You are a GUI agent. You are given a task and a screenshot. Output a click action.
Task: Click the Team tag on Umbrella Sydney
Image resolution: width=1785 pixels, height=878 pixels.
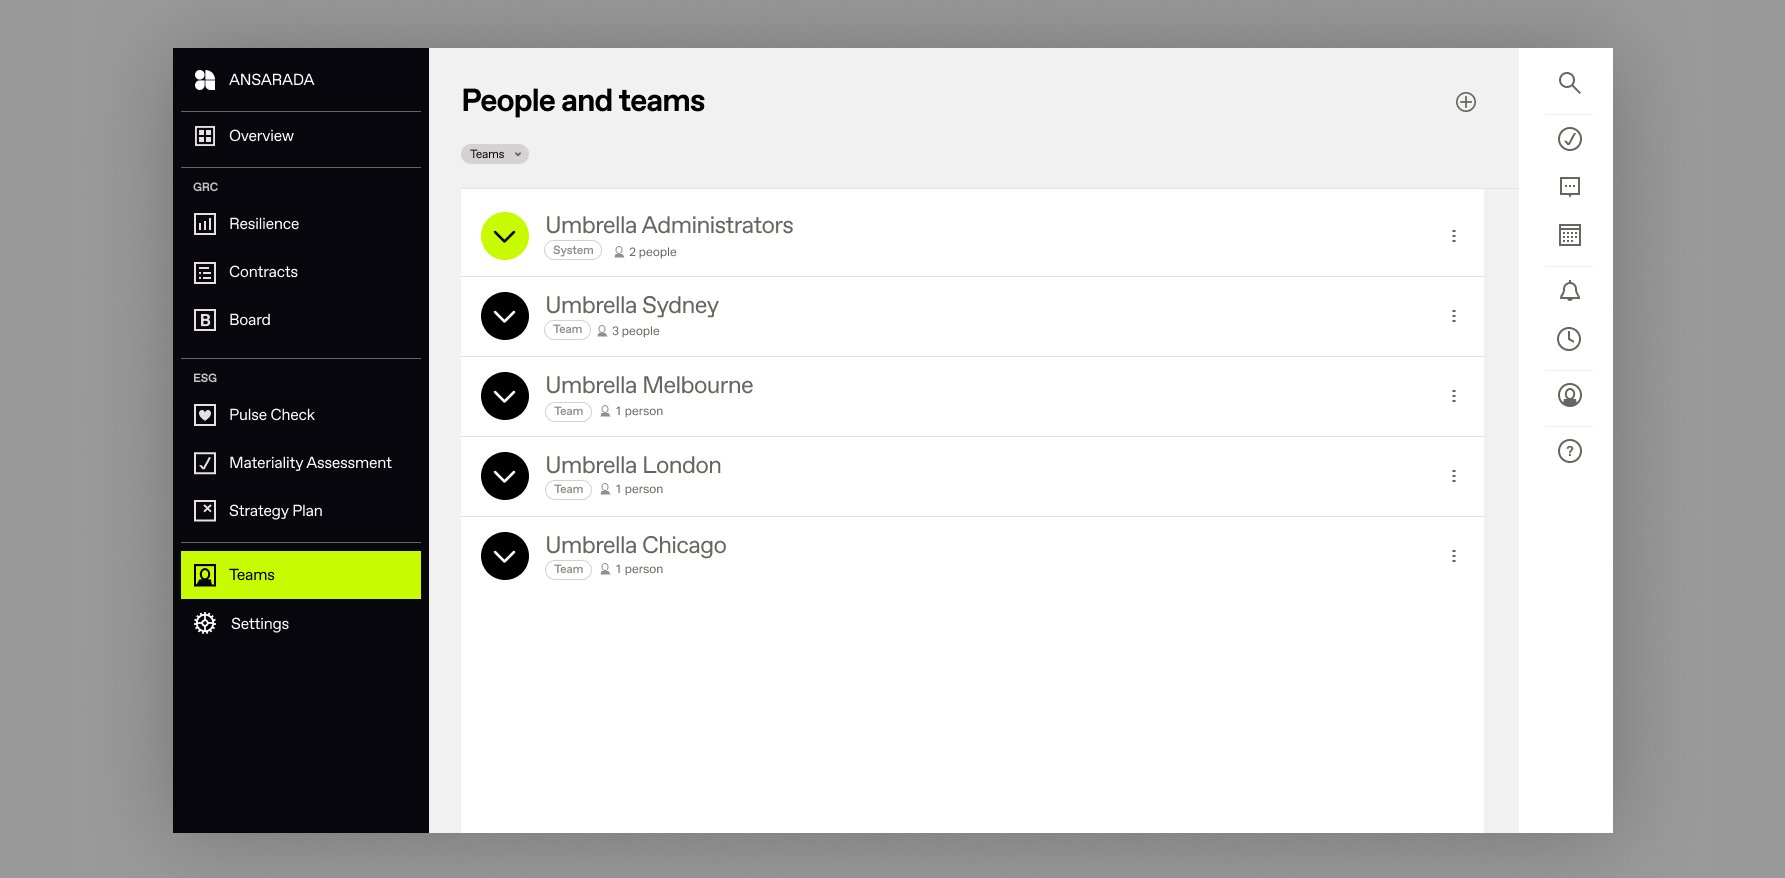[567, 330]
